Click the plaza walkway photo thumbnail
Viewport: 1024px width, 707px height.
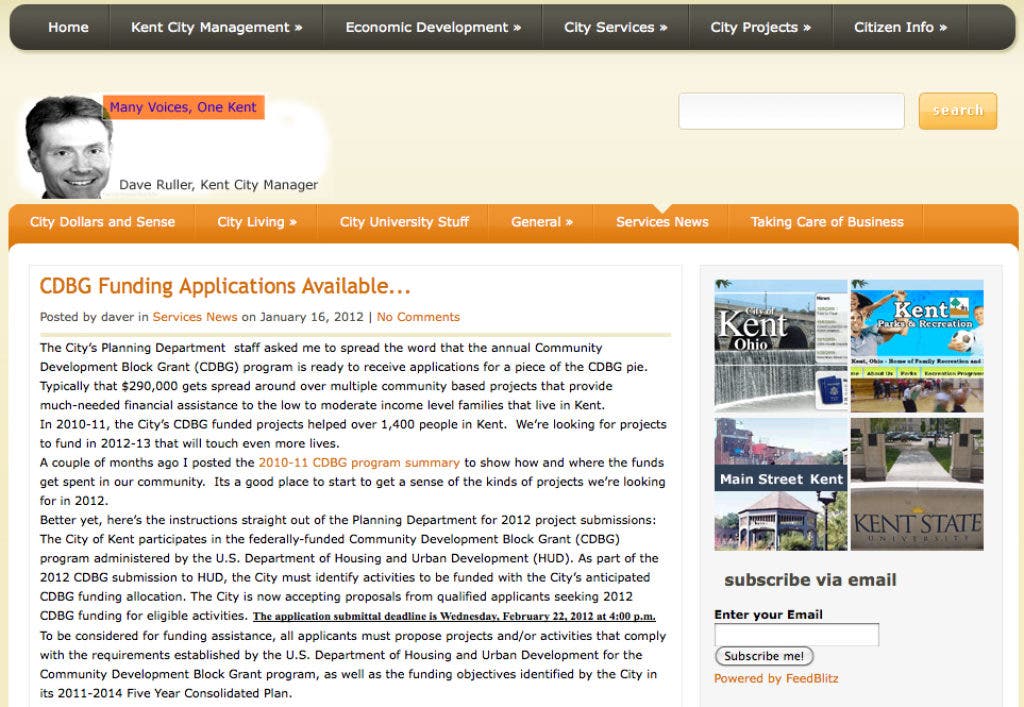click(x=916, y=450)
